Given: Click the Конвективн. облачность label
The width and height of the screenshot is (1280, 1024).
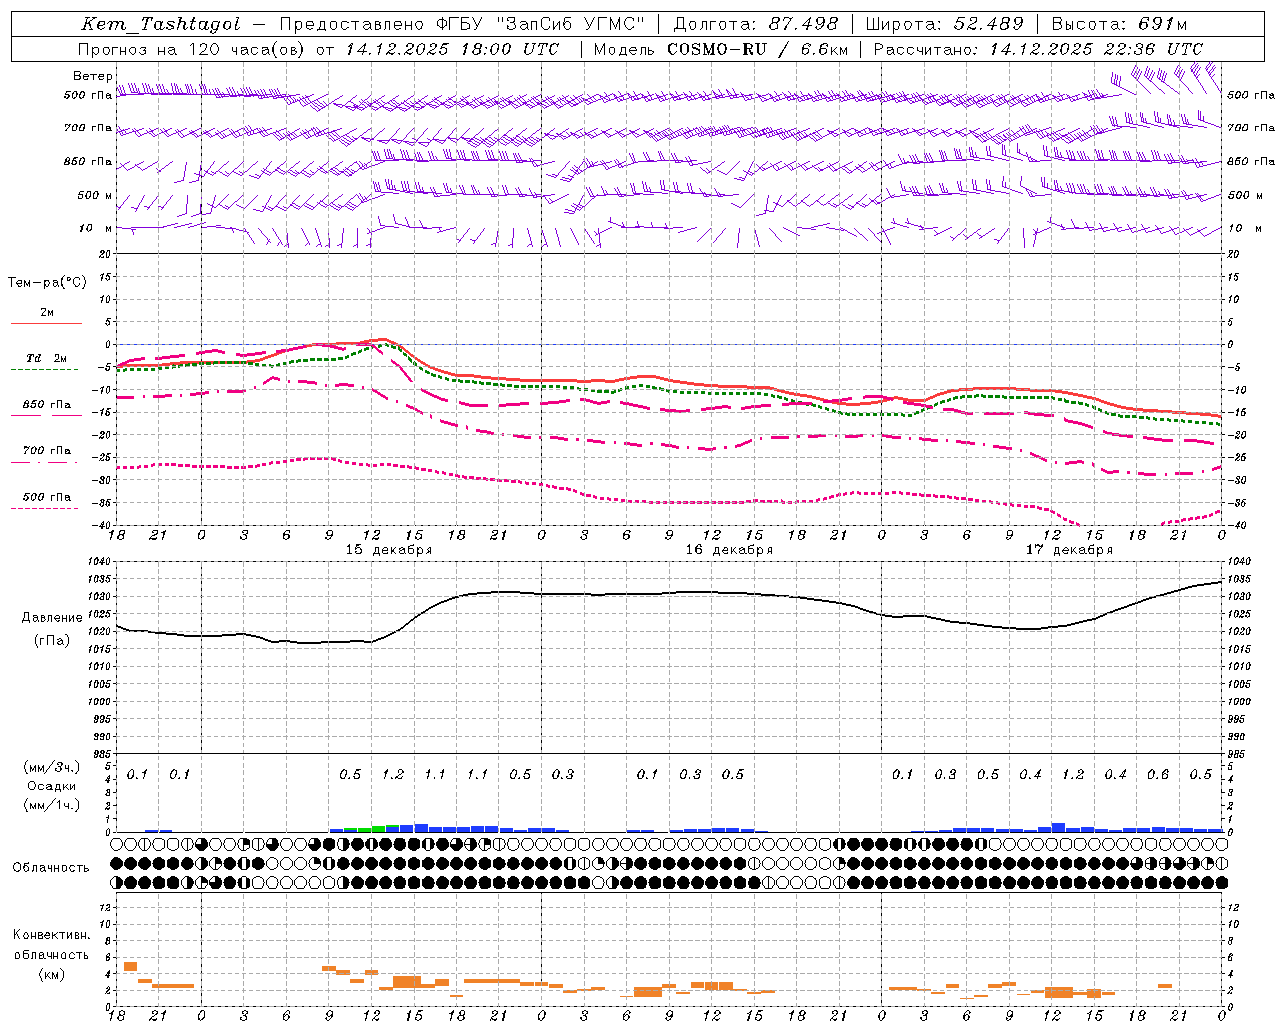Looking at the screenshot, I should coord(52,954).
